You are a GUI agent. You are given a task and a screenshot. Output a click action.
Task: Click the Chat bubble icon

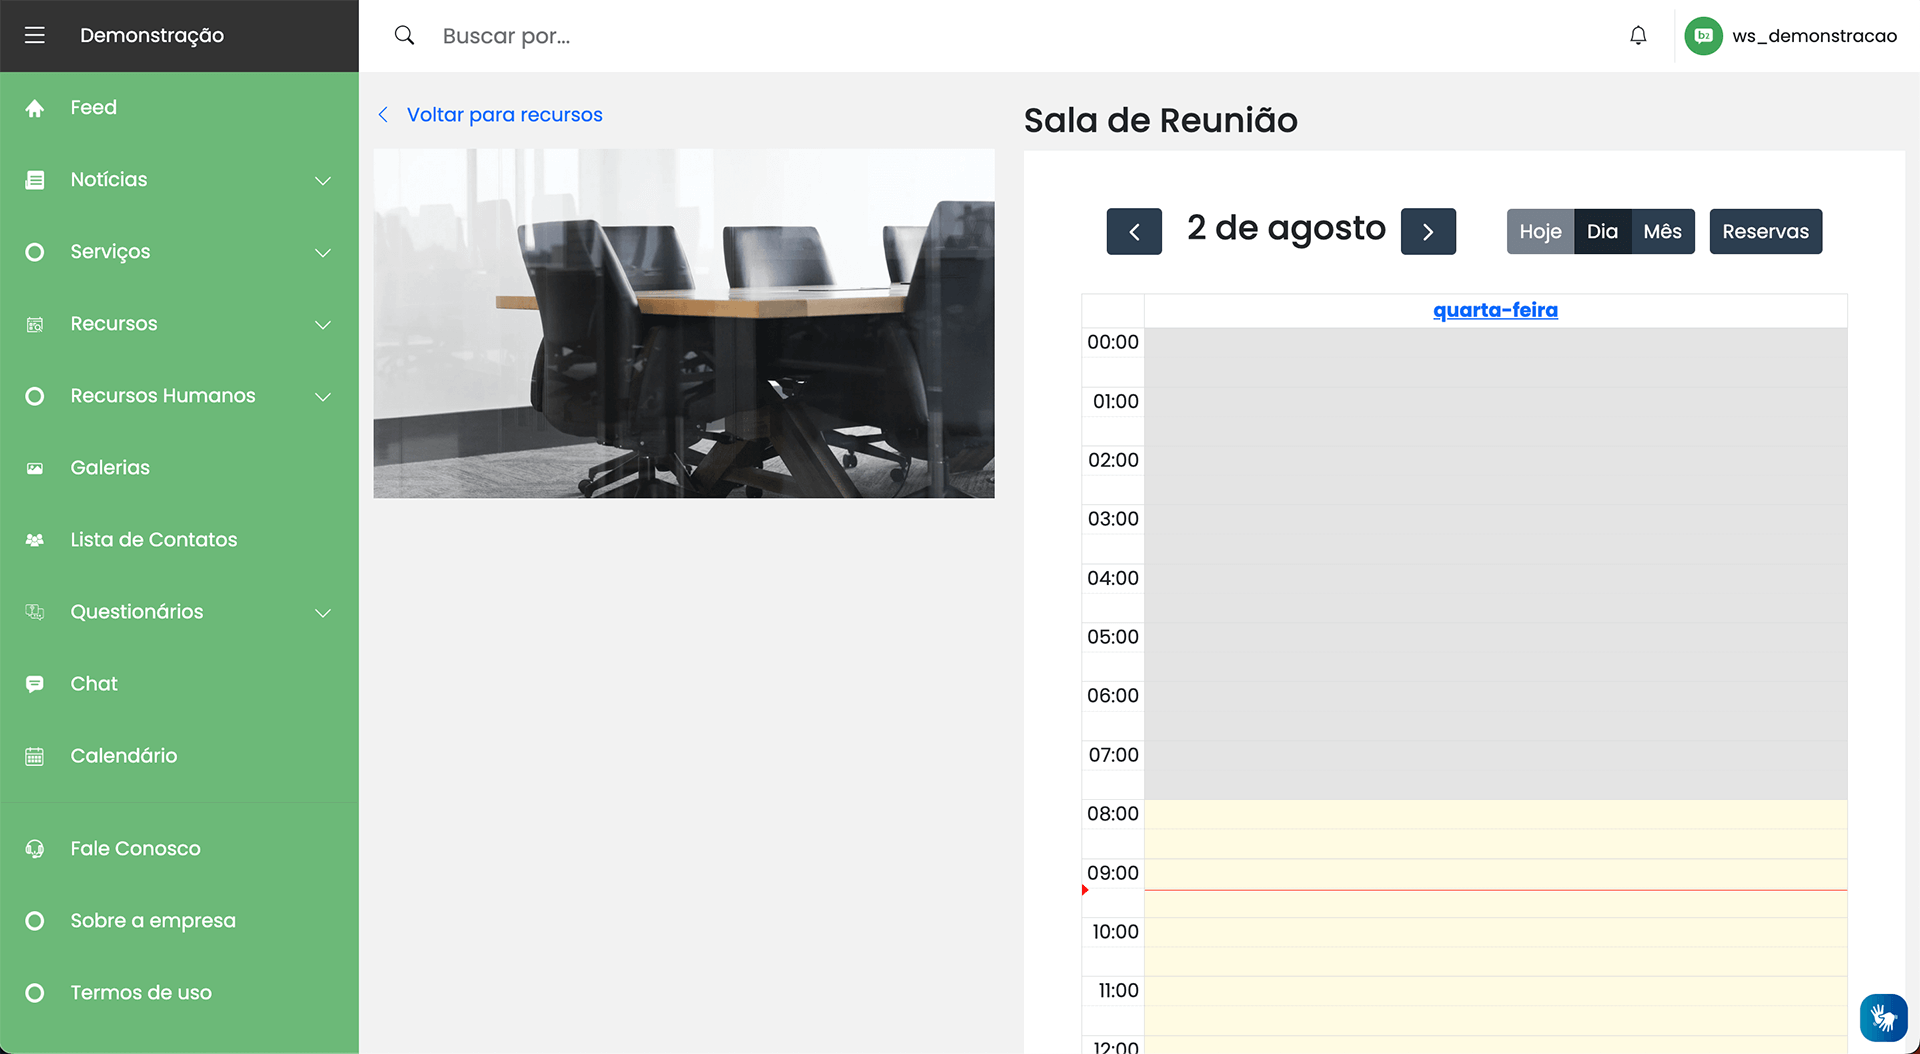(35, 684)
